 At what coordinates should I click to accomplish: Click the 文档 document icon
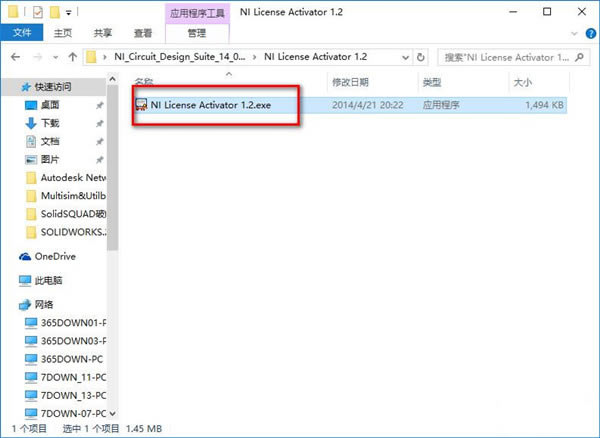(31, 142)
